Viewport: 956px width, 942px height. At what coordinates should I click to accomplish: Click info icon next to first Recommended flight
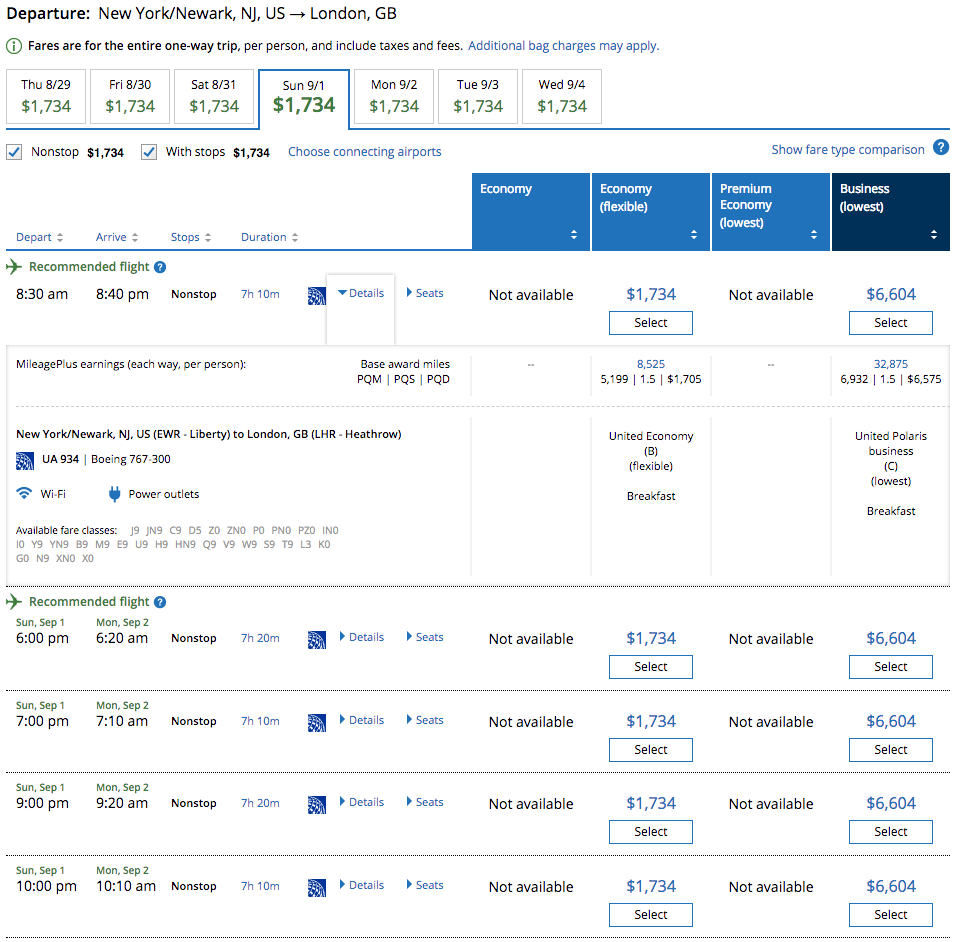tap(160, 267)
